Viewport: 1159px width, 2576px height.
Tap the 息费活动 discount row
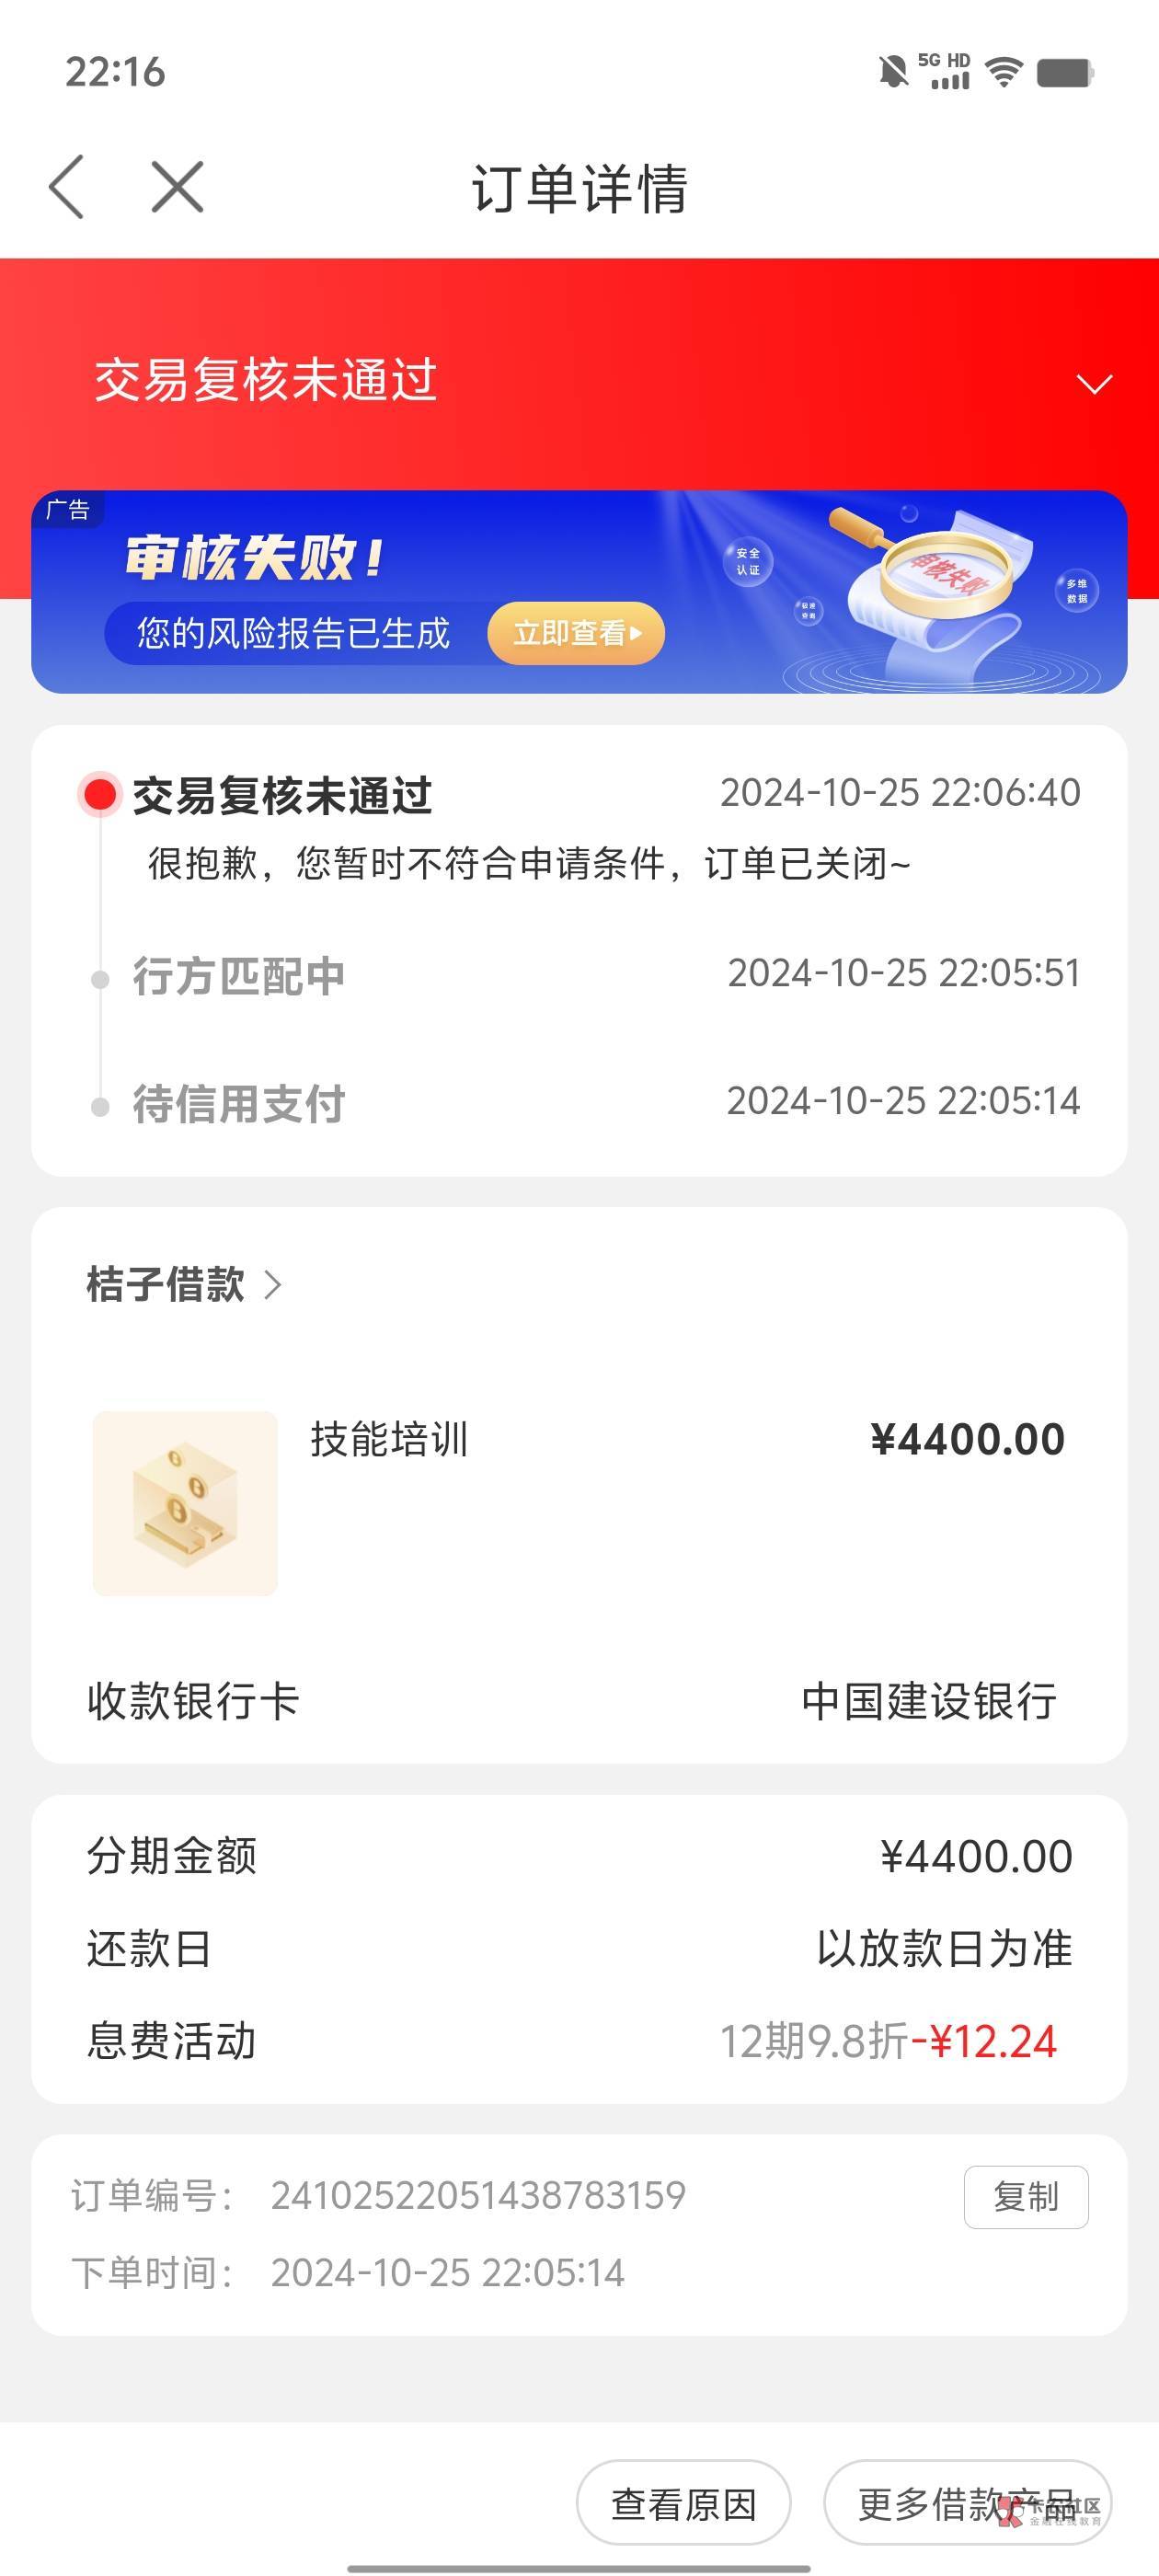tap(579, 2041)
